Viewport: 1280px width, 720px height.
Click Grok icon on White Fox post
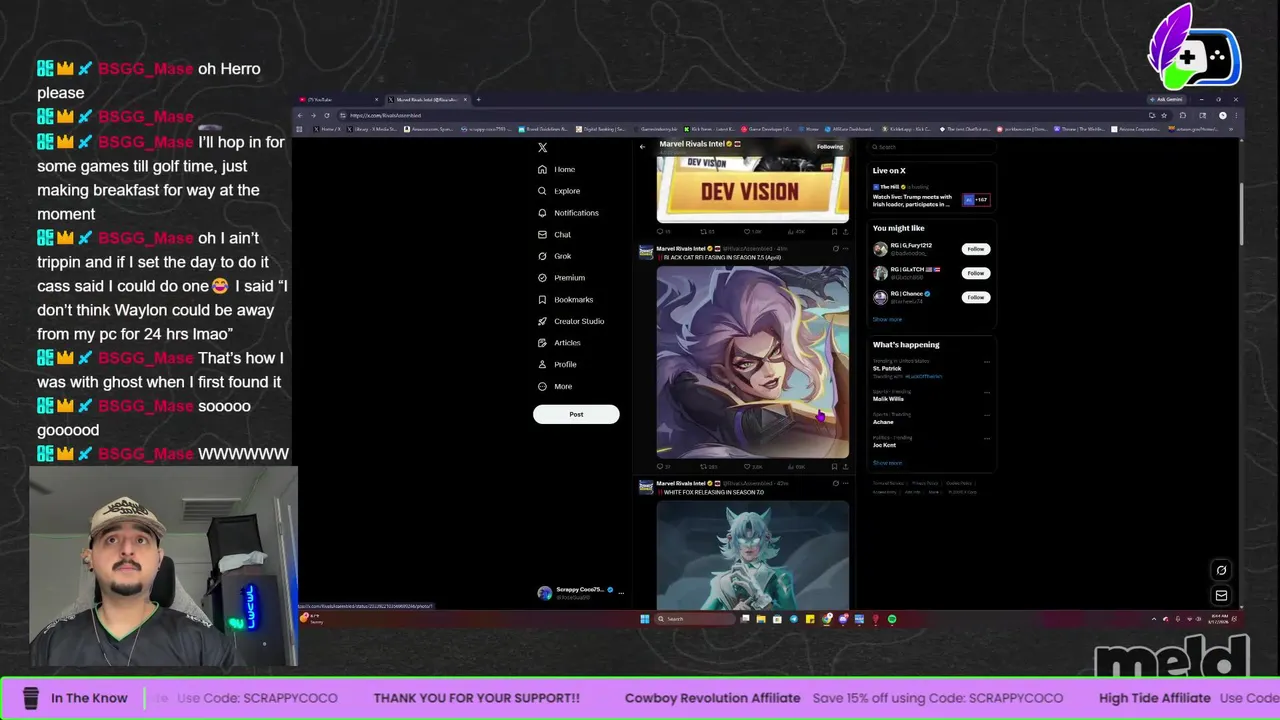coord(835,484)
